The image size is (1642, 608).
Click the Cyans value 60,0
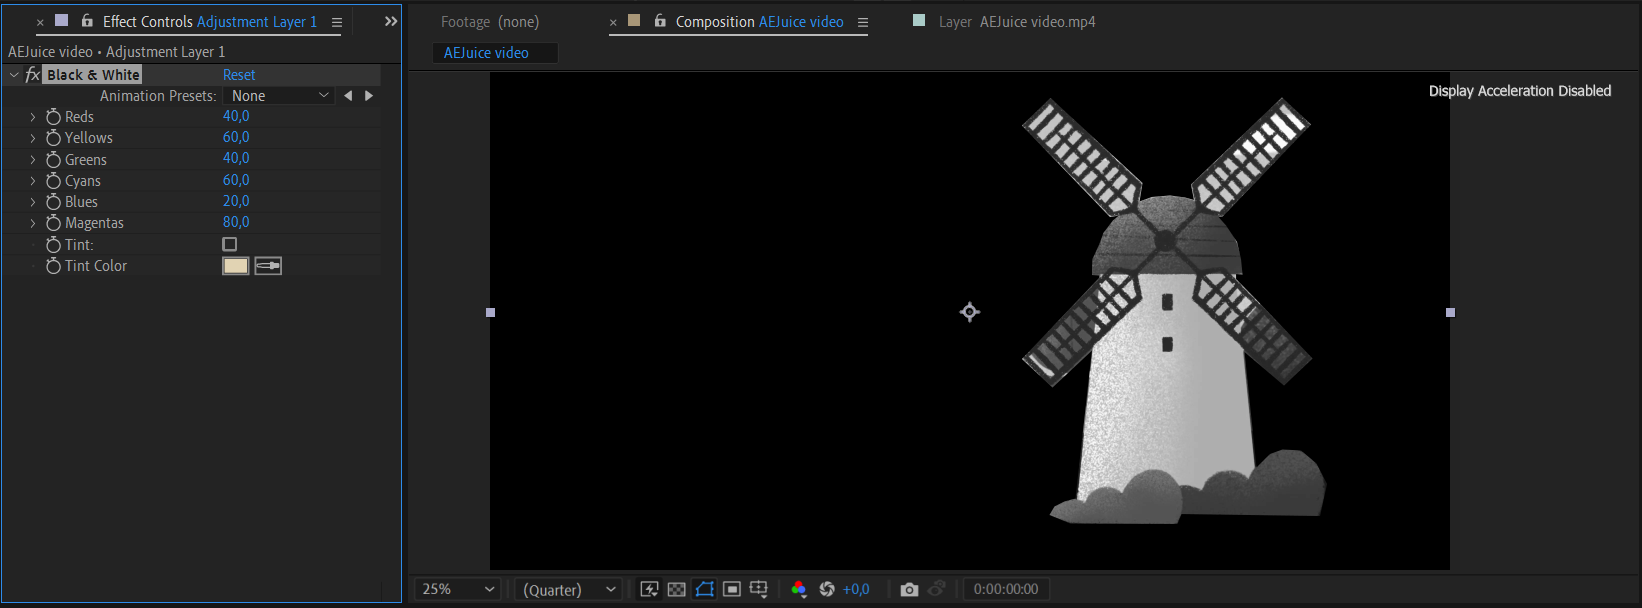(236, 180)
